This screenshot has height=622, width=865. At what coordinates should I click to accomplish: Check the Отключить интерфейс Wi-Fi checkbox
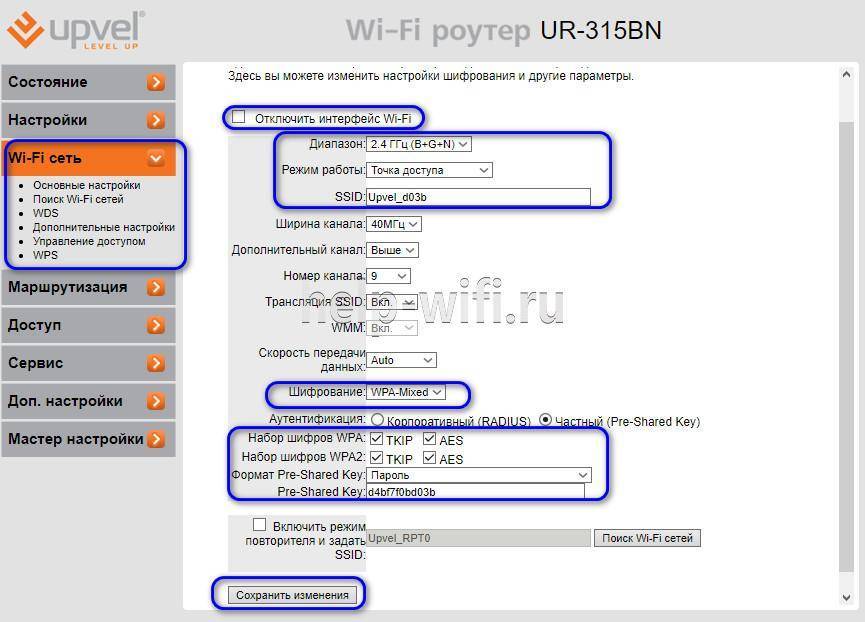(239, 117)
